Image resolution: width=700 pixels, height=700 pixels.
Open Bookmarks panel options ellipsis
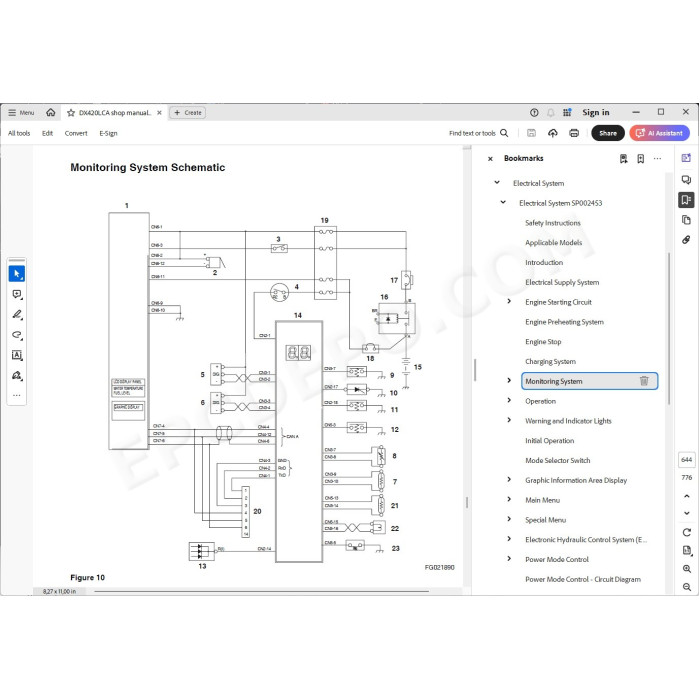point(657,158)
